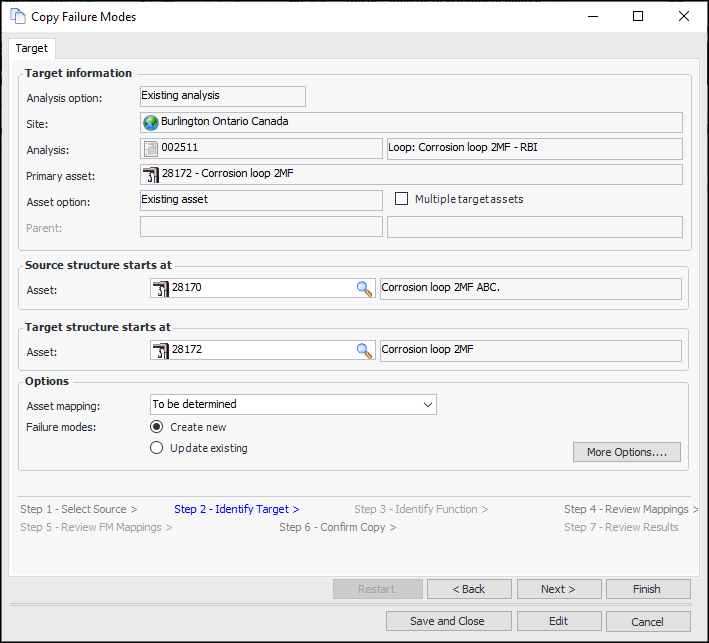Click the source asset magnifier search icon
The width and height of the screenshot is (709, 643).
pos(364,289)
